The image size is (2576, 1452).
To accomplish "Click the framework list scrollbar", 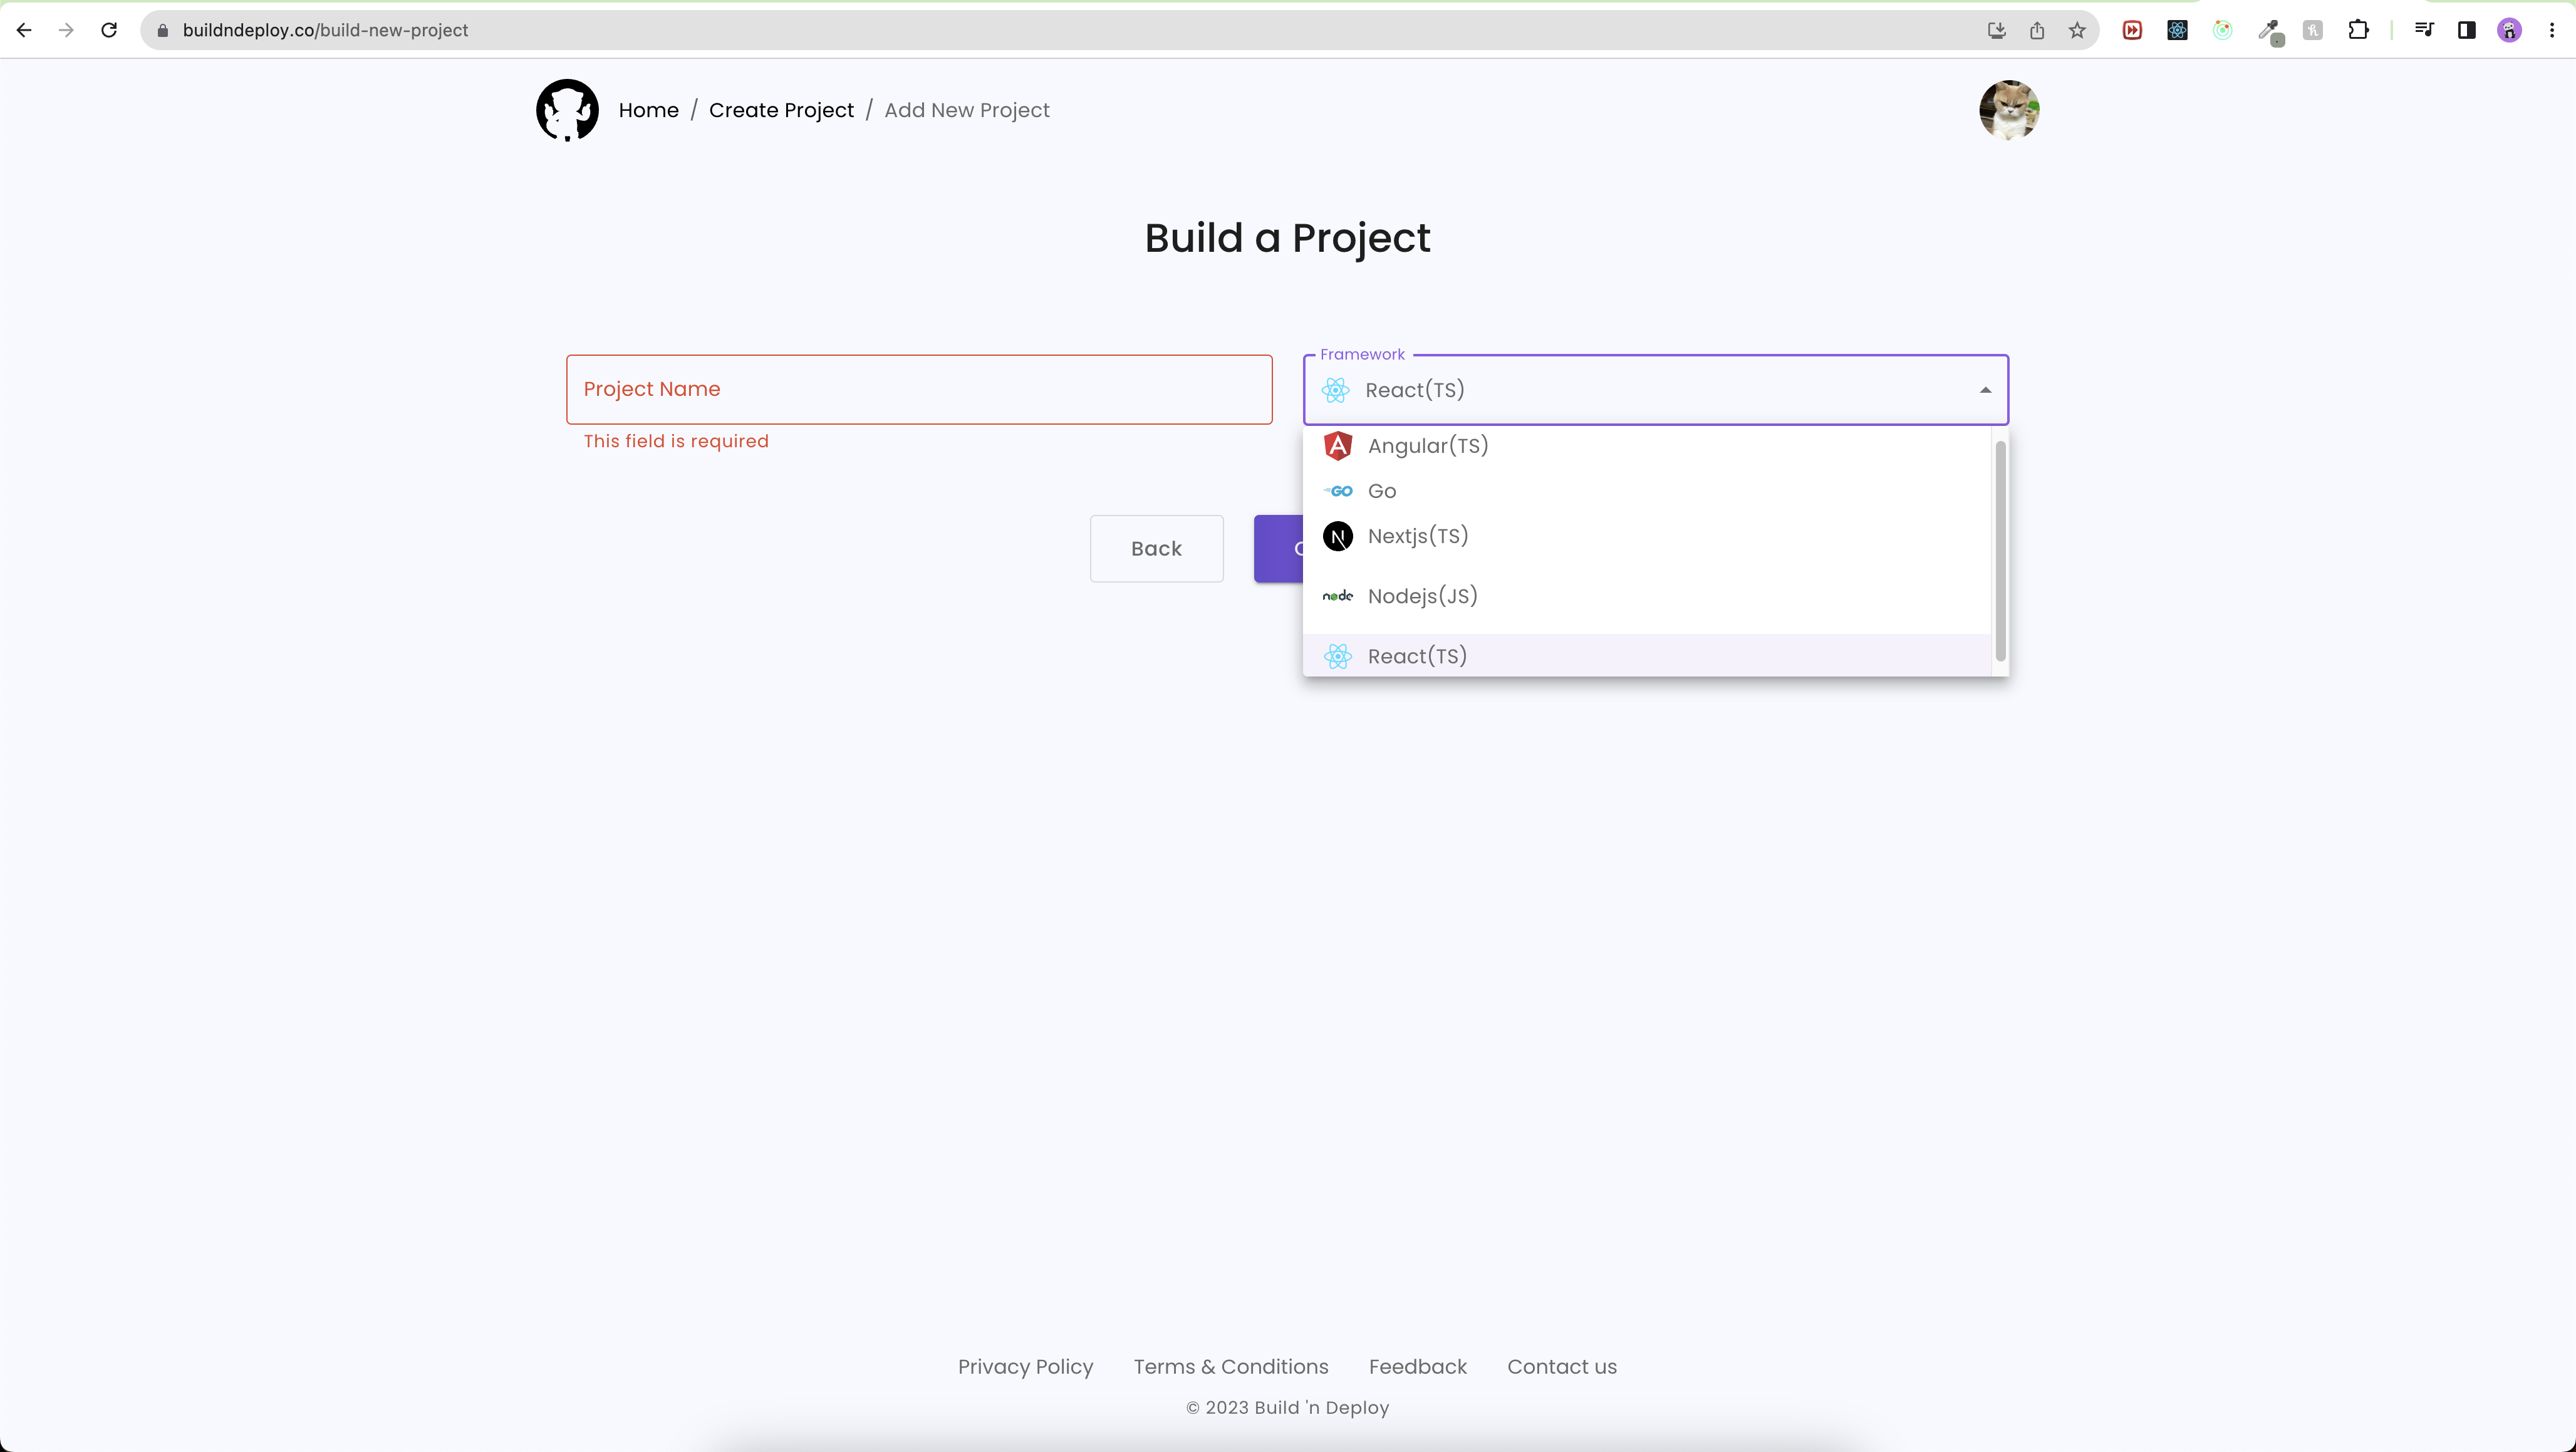I will [2000, 550].
